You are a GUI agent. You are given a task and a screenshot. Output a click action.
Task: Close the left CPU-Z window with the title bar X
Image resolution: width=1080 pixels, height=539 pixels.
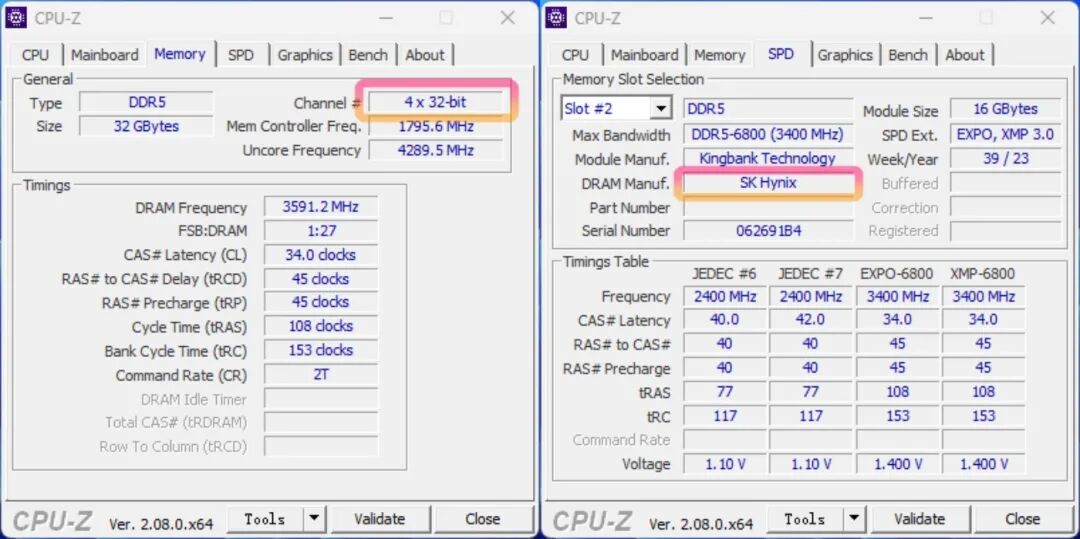coord(508,17)
